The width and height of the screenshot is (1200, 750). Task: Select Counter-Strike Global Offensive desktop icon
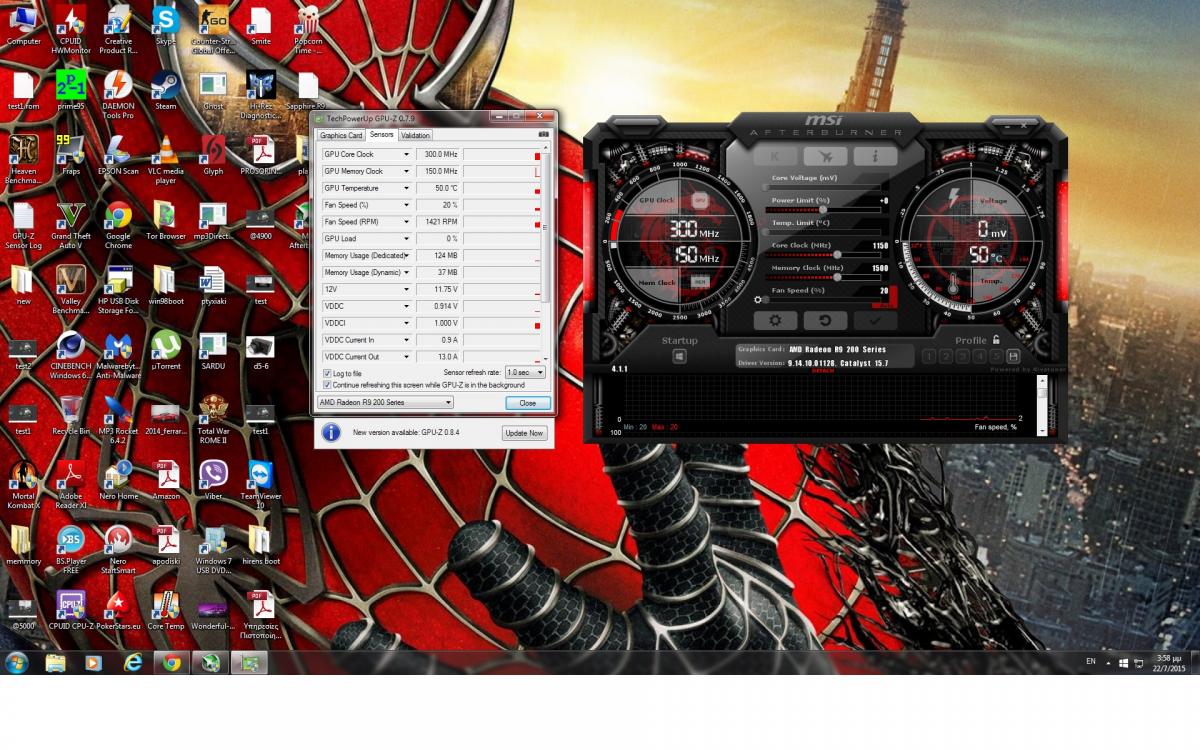click(x=213, y=30)
